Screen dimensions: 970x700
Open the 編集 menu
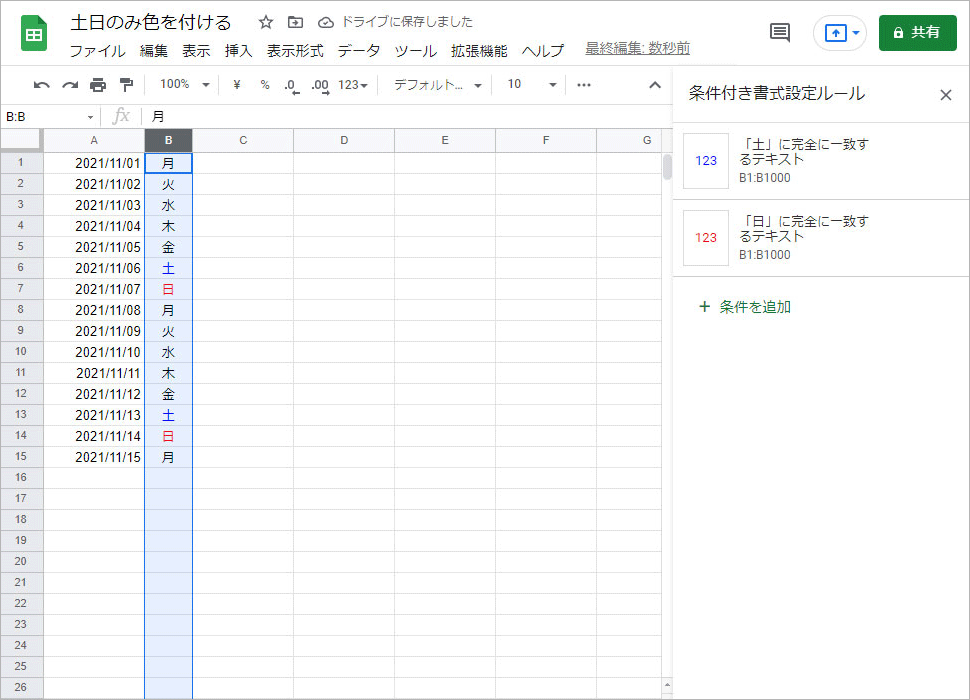[153, 51]
